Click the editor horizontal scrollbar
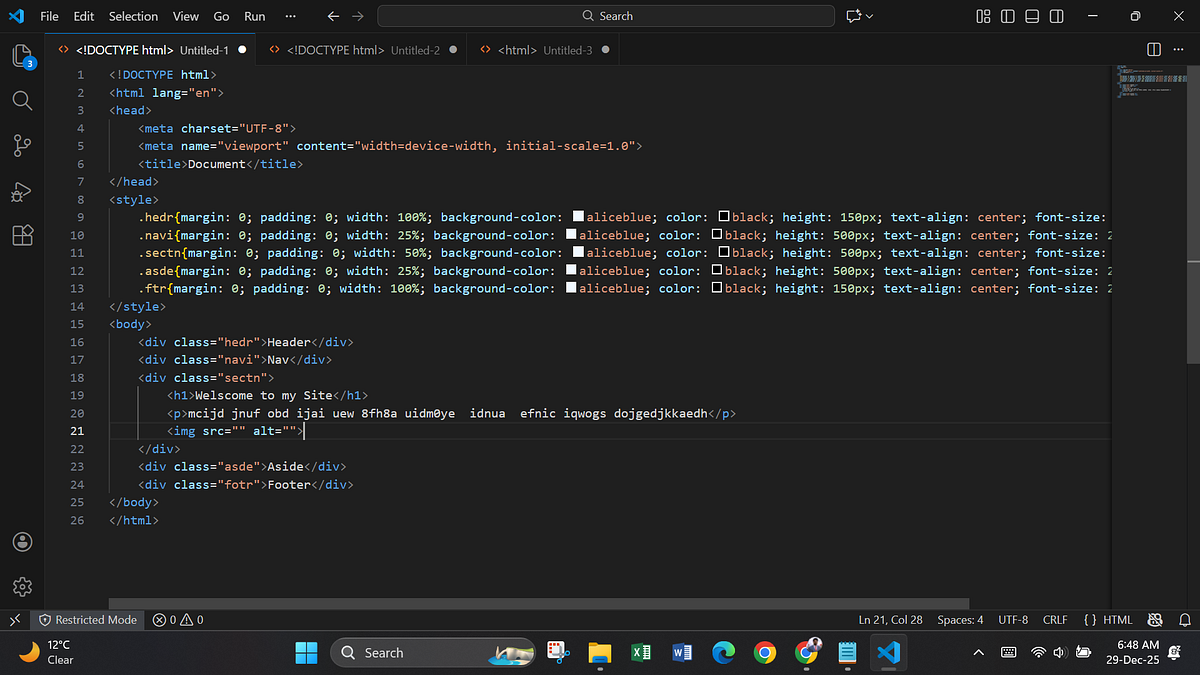The height and width of the screenshot is (675, 1200). coord(539,604)
